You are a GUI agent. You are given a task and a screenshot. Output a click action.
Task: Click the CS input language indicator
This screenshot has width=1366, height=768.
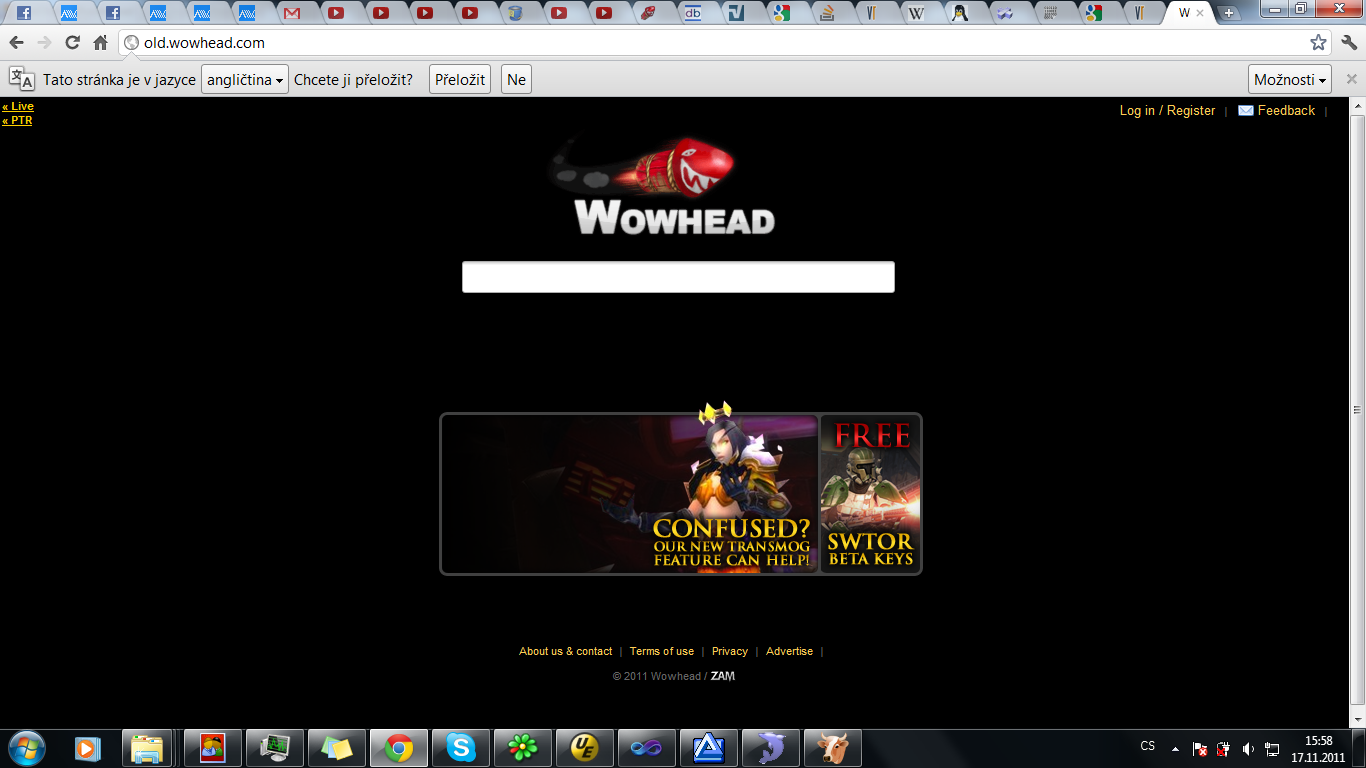(1148, 746)
